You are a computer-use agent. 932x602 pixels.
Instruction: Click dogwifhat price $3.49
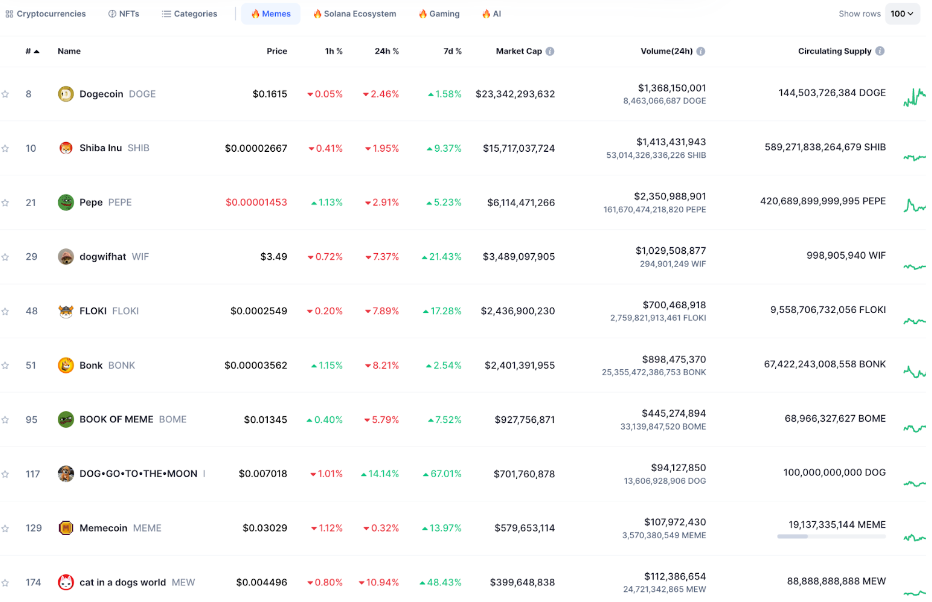point(273,257)
